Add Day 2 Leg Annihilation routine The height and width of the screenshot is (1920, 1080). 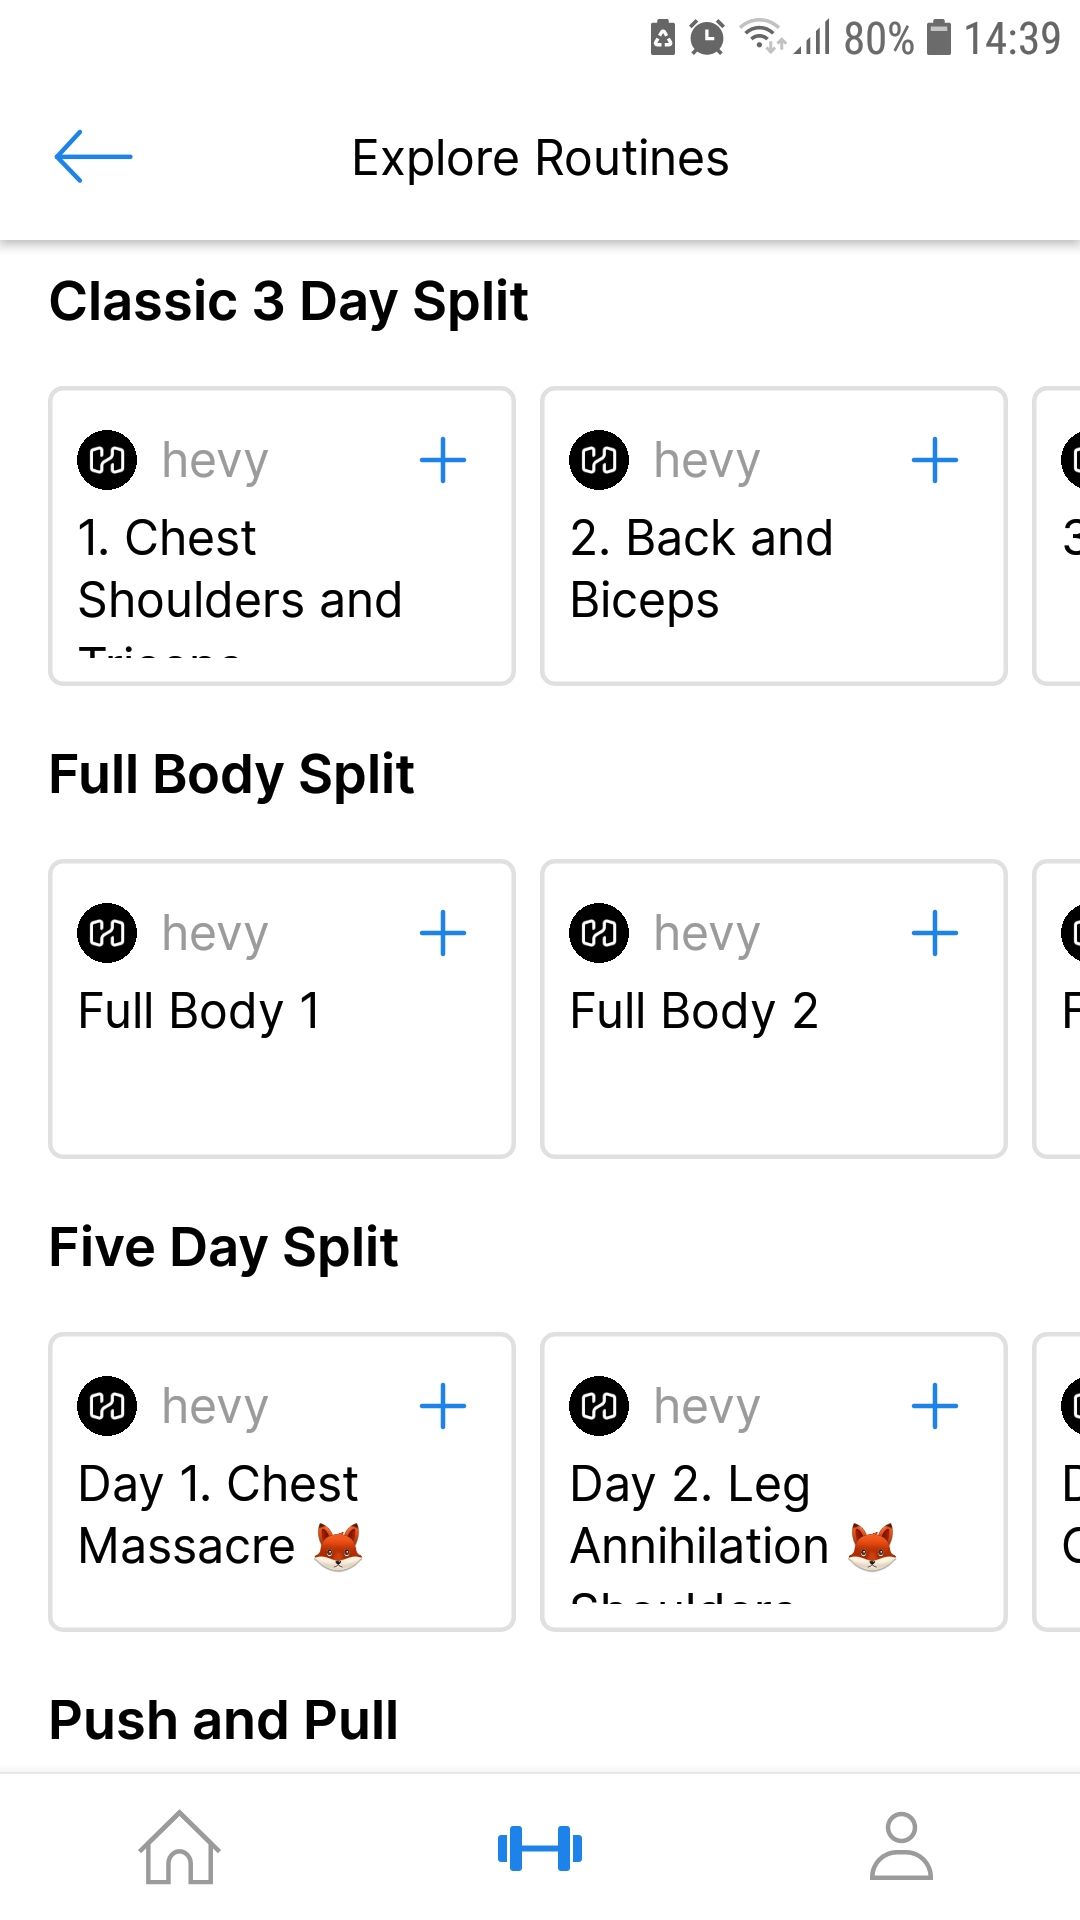(x=935, y=1407)
